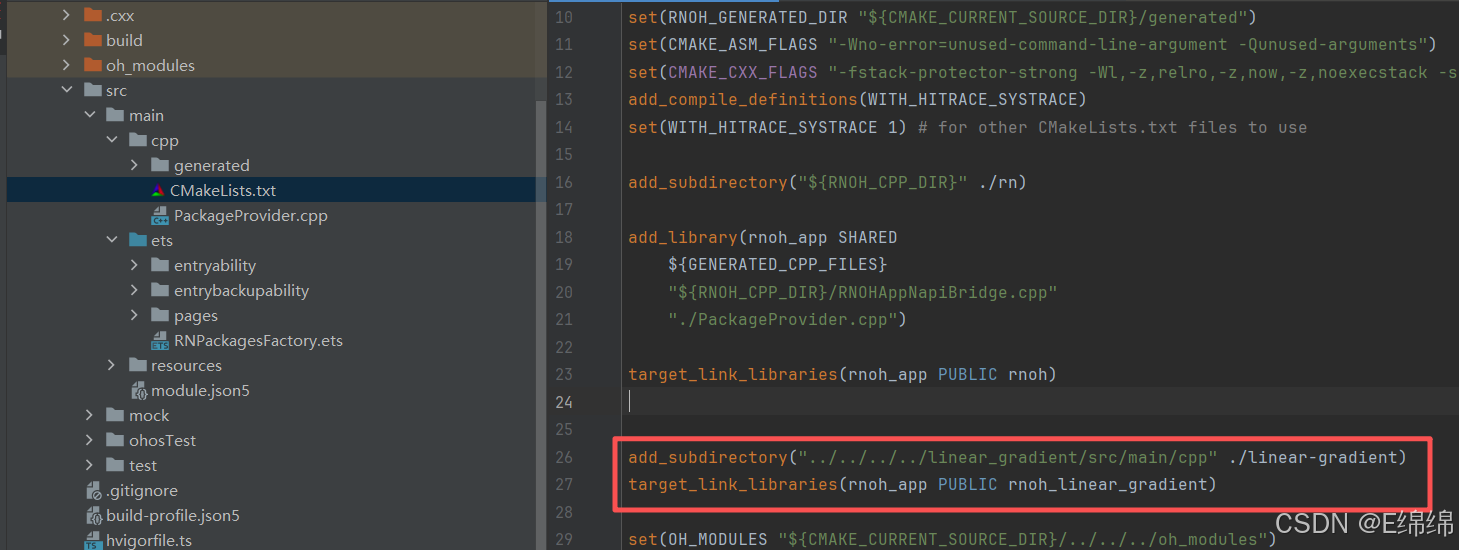Click the C++ file icon beside PackageProvider.cpp
Image resolution: width=1459 pixels, height=550 pixels.
tap(160, 215)
